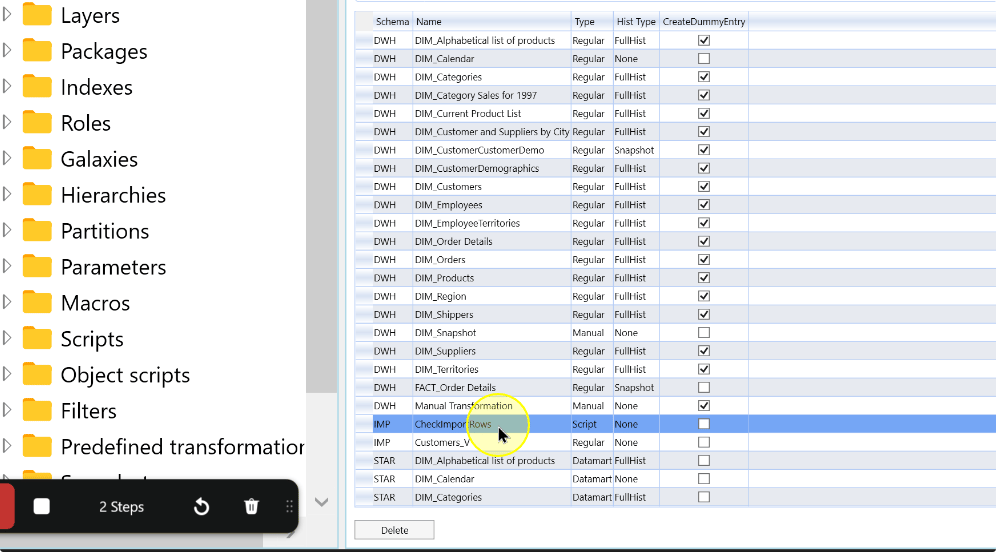996x552 pixels.
Task: Click the DIM_Shippers name cell
Action: [492, 314]
